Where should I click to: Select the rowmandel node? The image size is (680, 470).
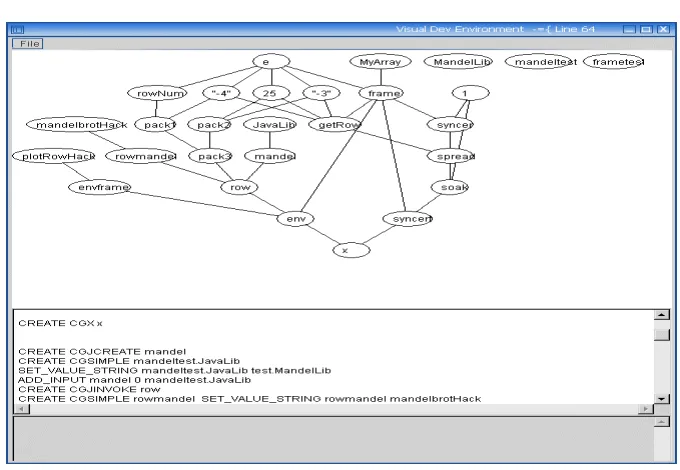(x=141, y=156)
